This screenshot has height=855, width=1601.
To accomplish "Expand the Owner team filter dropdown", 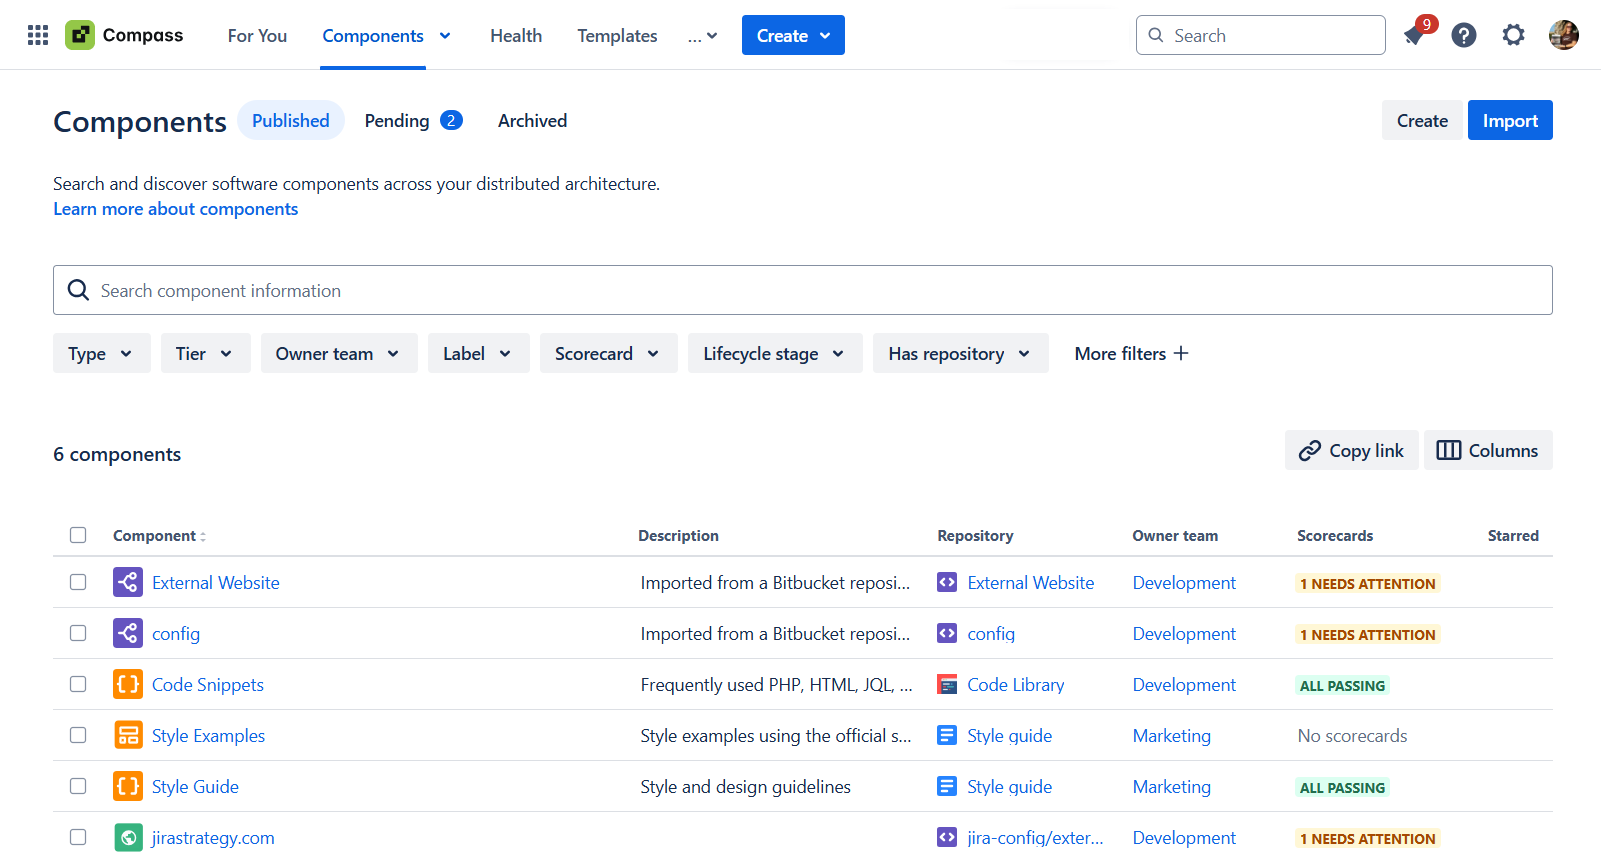I will point(339,353).
